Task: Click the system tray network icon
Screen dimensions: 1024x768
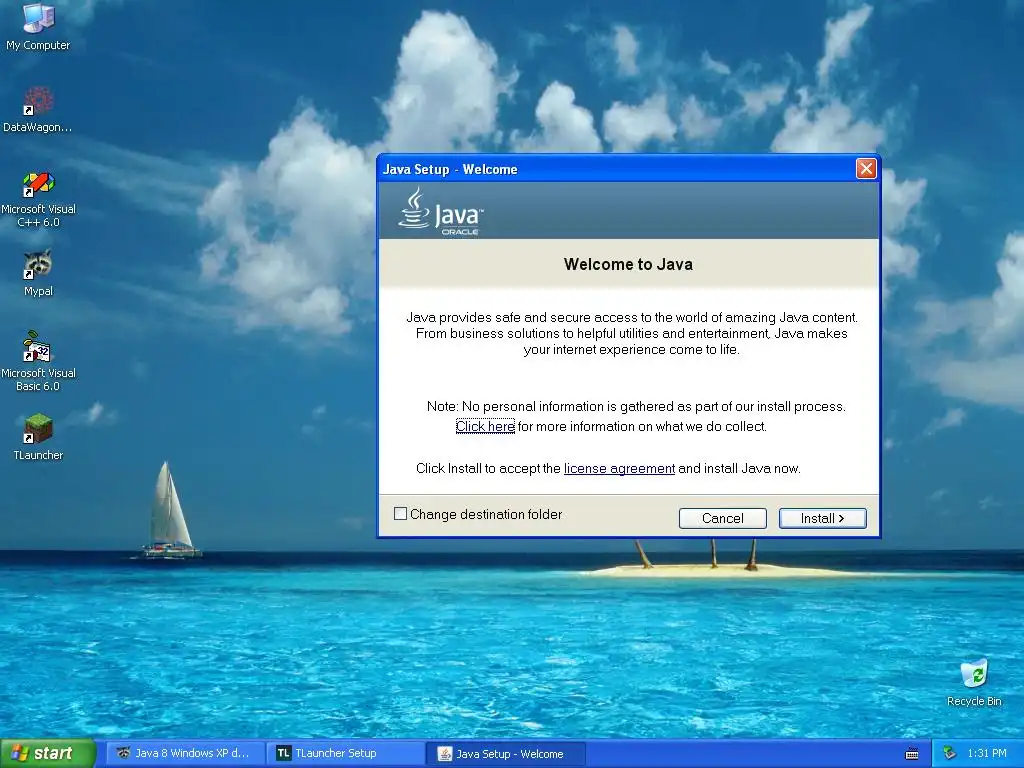Action: point(950,753)
